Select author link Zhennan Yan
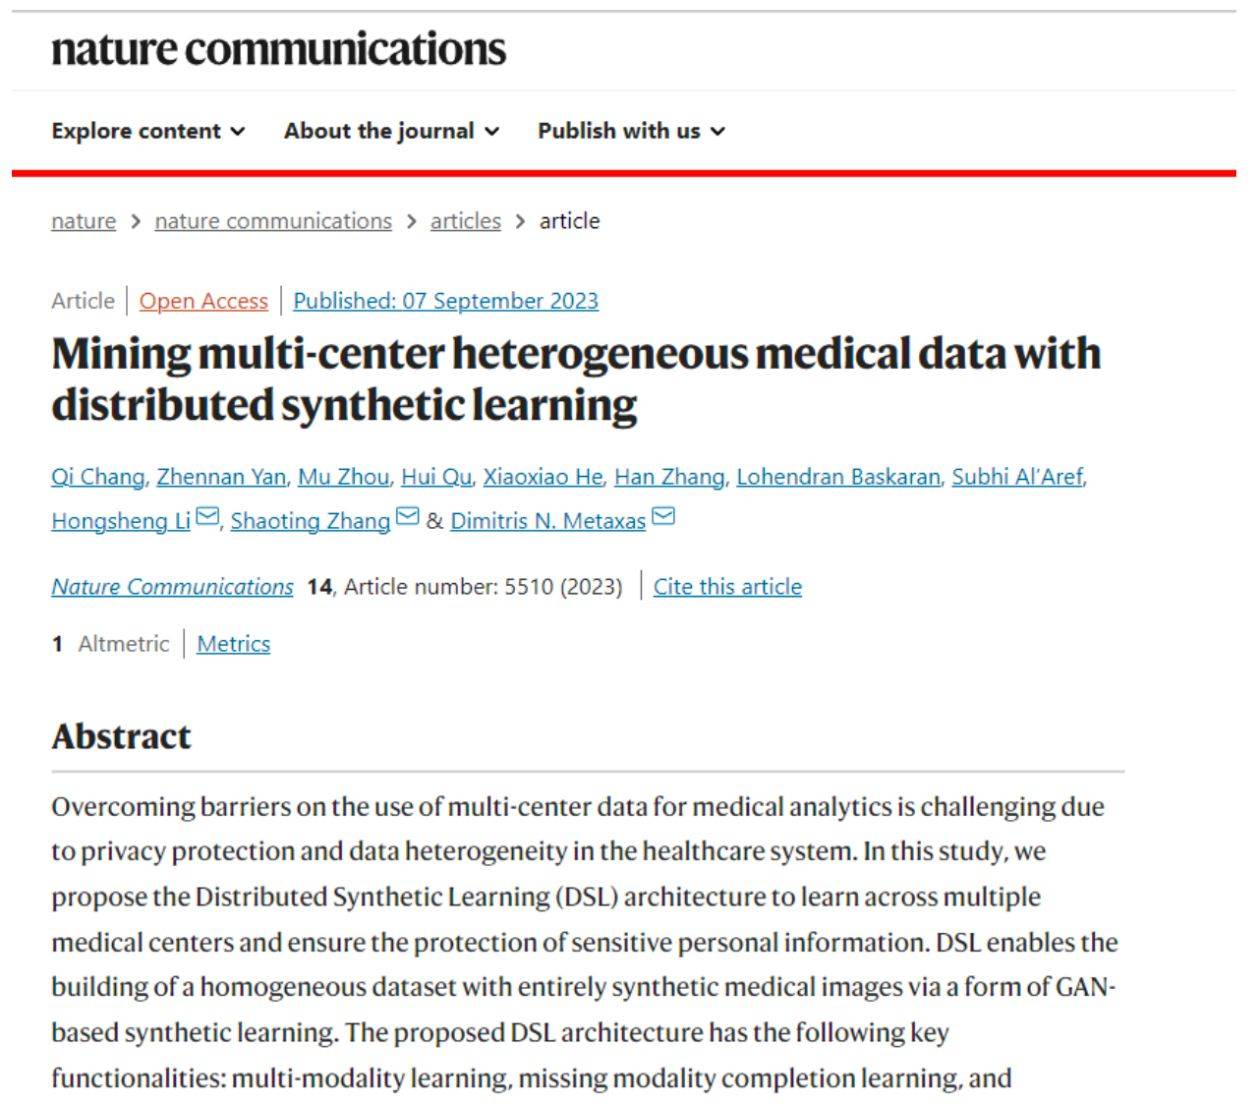Screen dimensions: 1260x1105 (x=221, y=477)
